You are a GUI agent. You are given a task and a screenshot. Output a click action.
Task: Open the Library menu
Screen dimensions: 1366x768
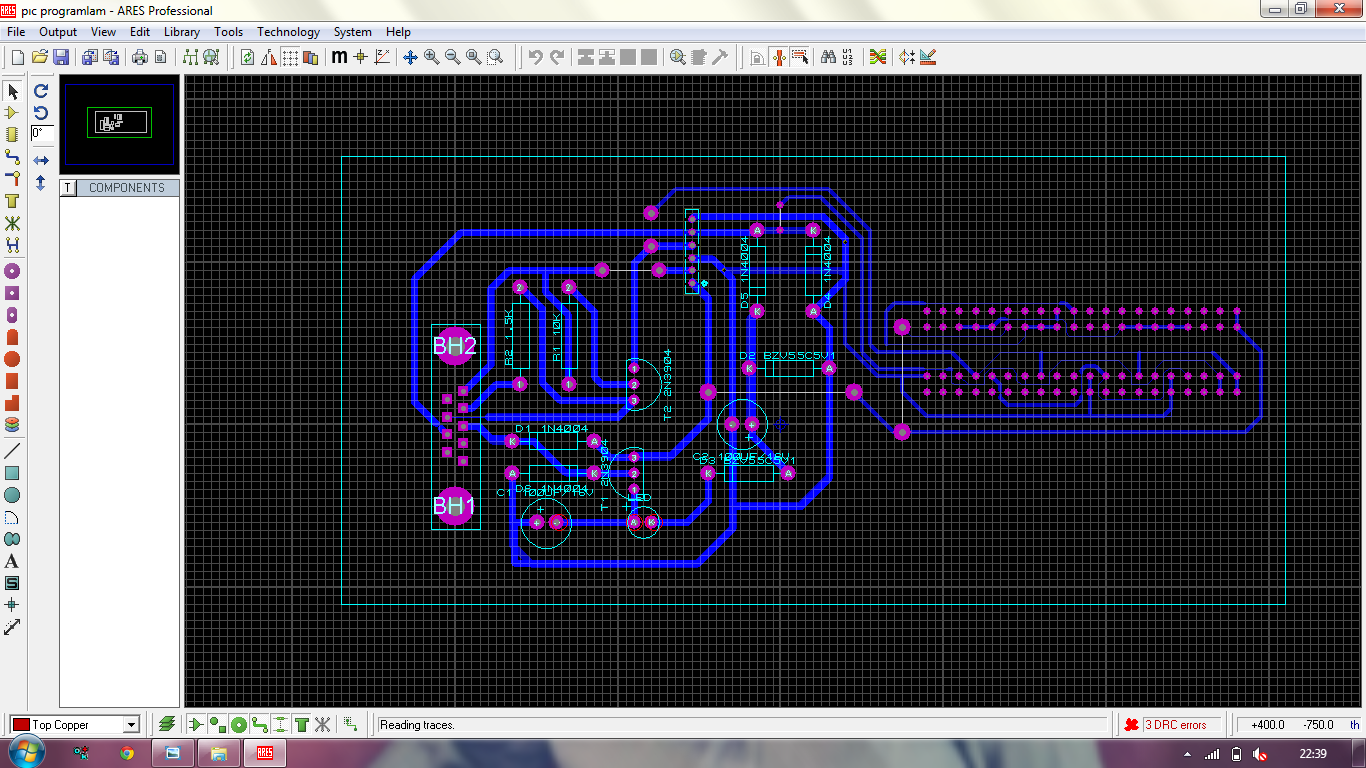coord(182,32)
